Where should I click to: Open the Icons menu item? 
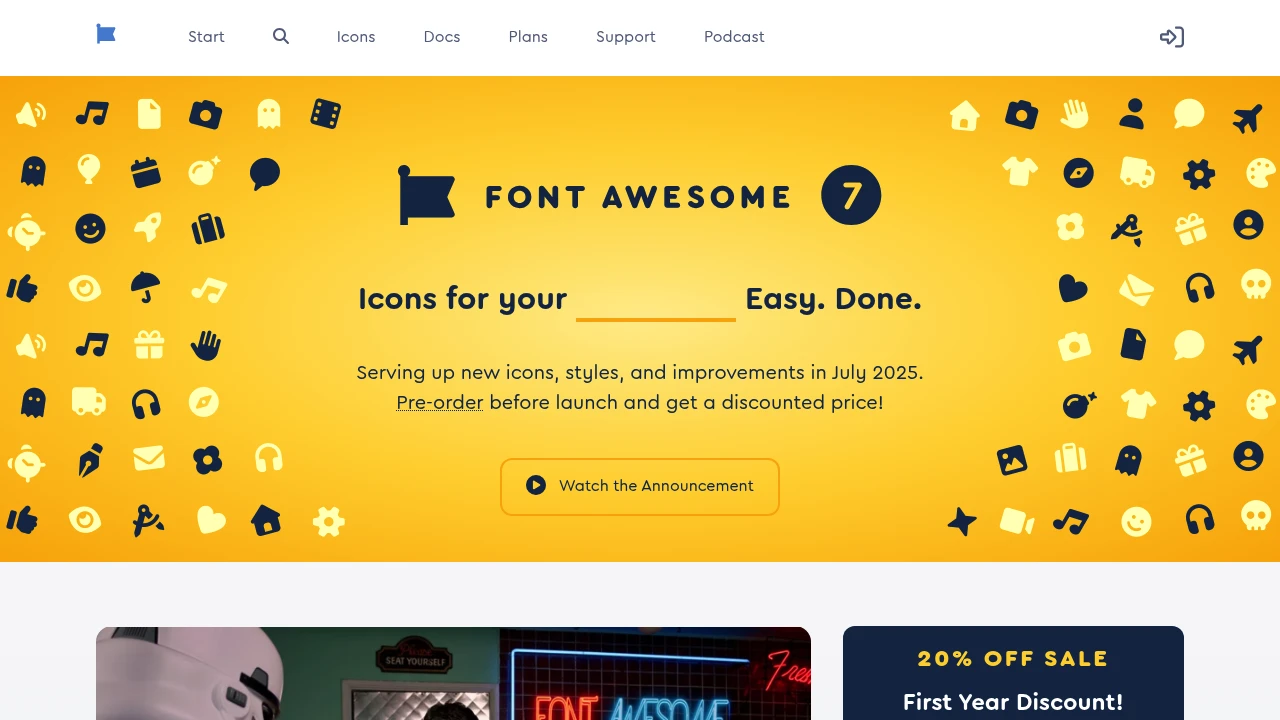click(356, 37)
